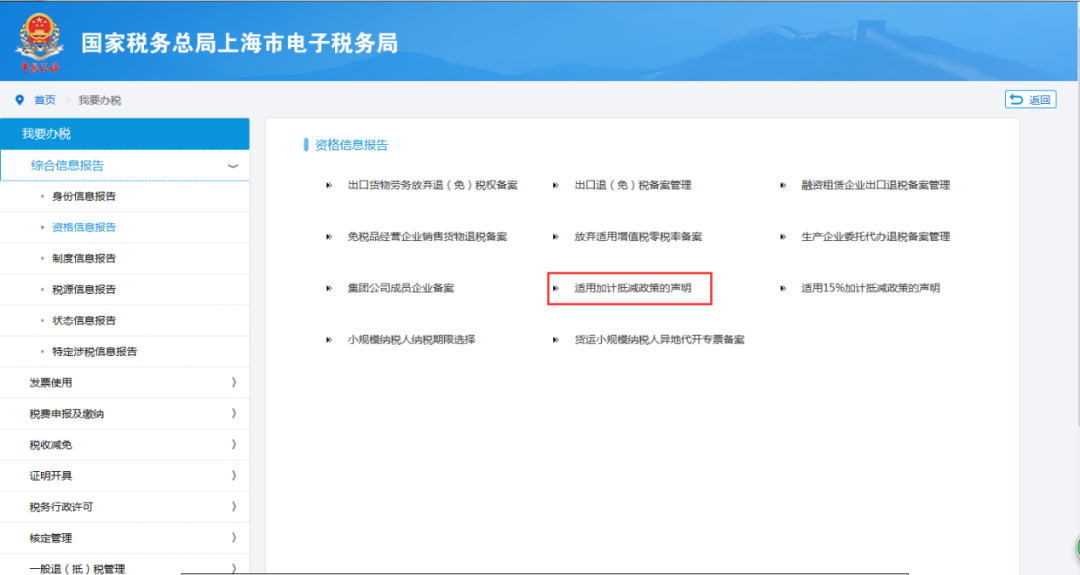The width and height of the screenshot is (1080, 575).
Task: Click arrow bullet before 适用加计抵减政策的声明
Action: [555, 289]
